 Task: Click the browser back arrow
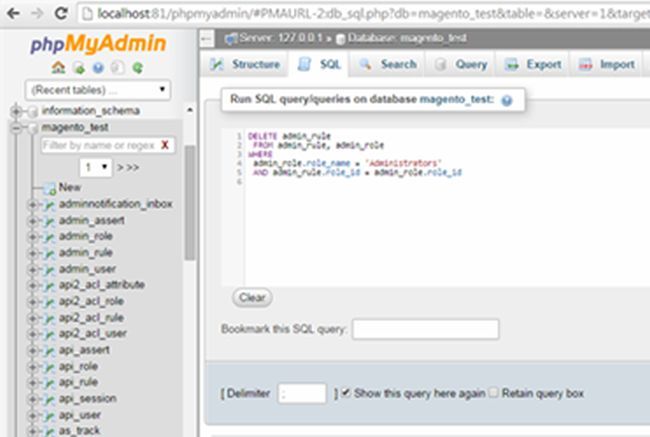click(14, 14)
